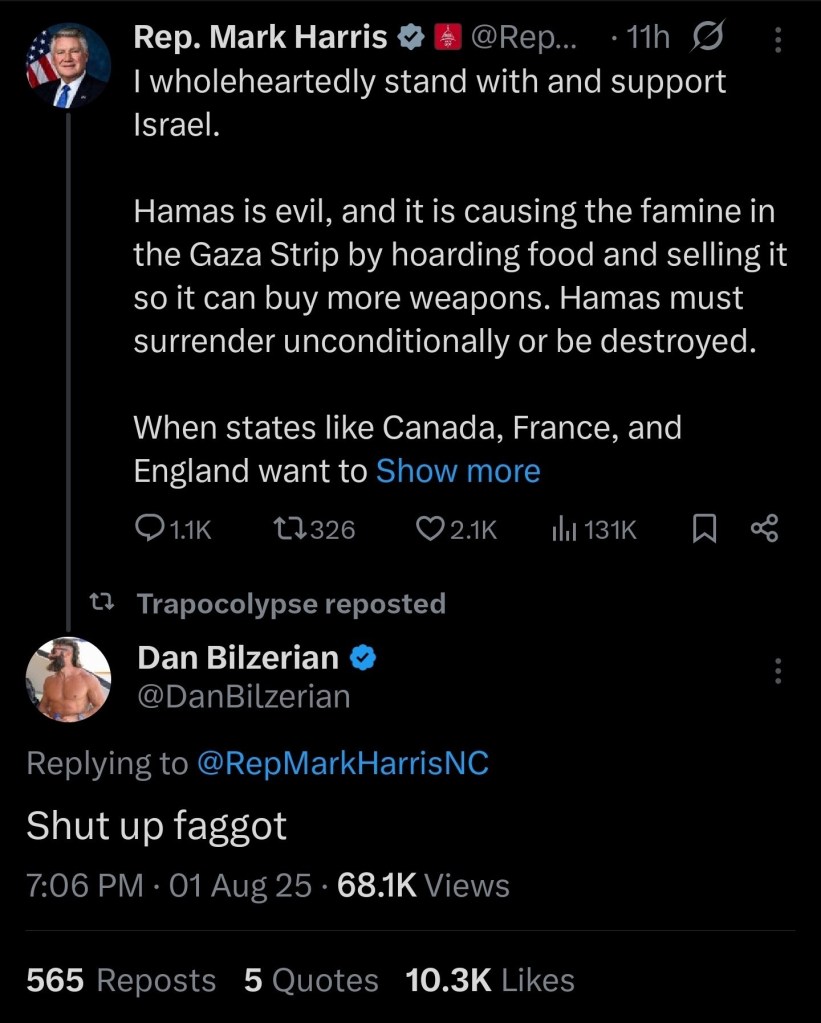
Task: Open Dan Bilzerian's profile avatar
Action: [x=68, y=679]
